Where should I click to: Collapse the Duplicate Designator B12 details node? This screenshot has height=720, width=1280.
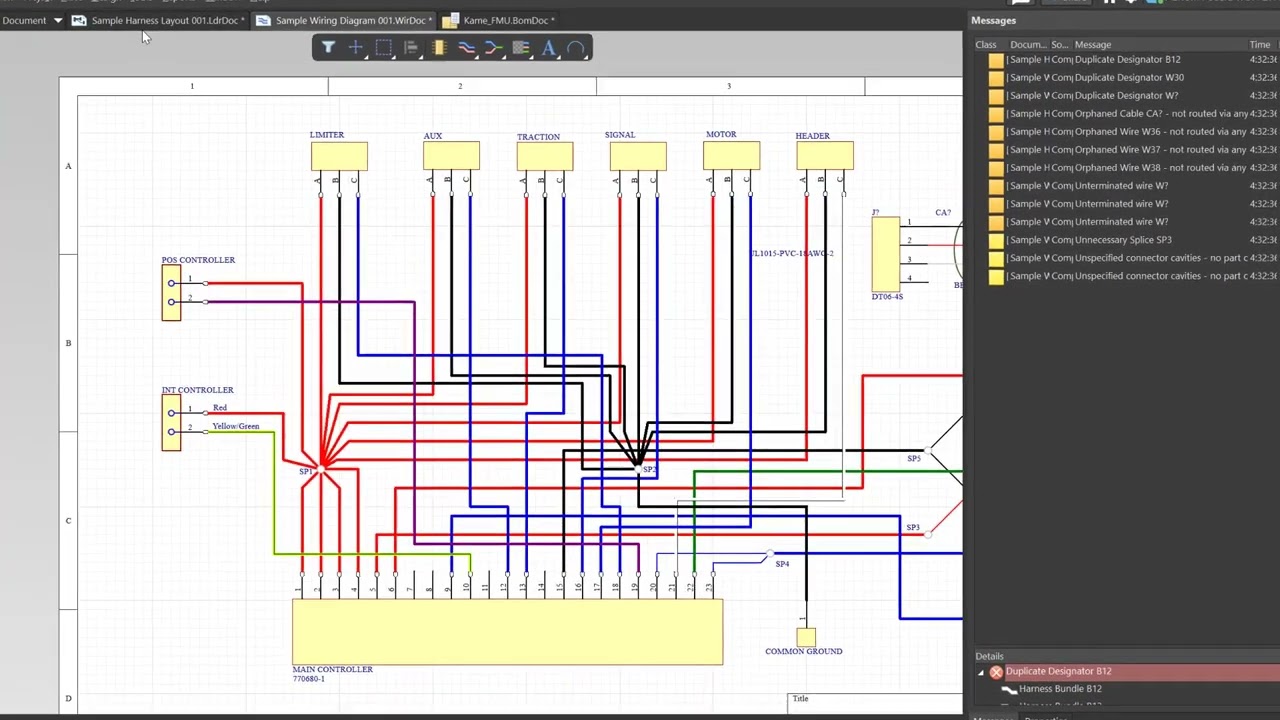(x=981, y=672)
